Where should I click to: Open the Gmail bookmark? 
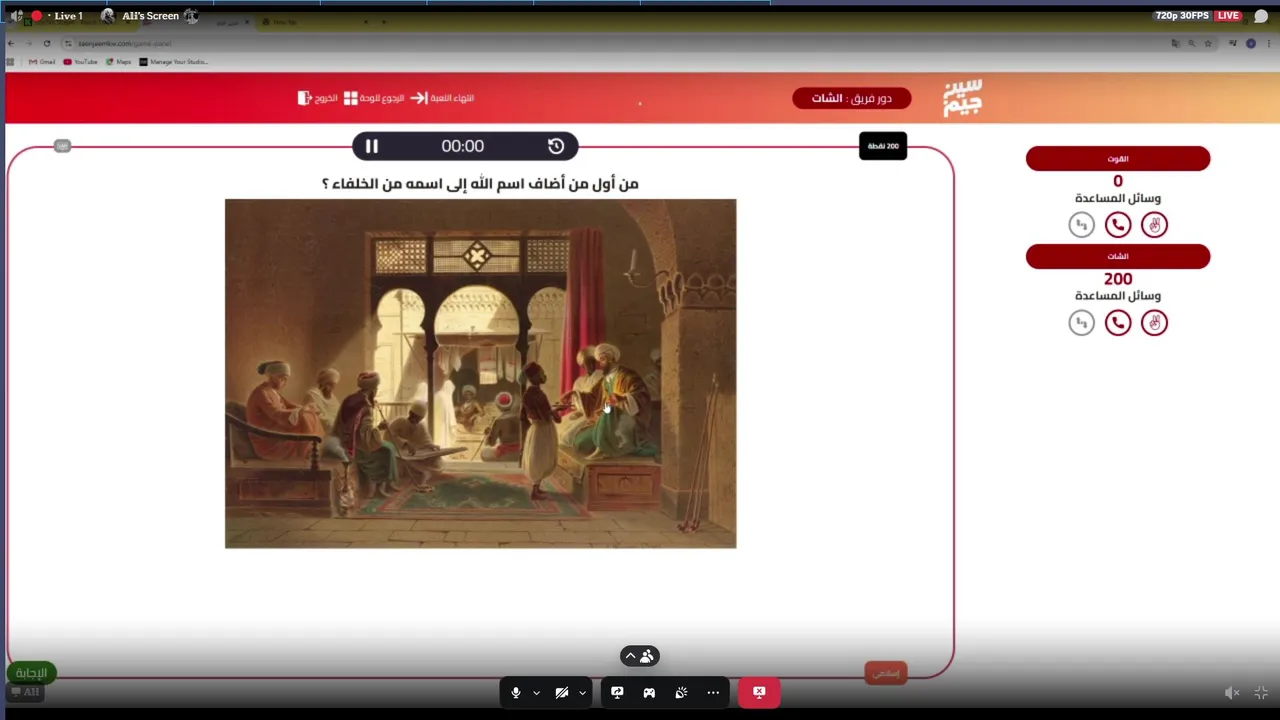click(42, 62)
